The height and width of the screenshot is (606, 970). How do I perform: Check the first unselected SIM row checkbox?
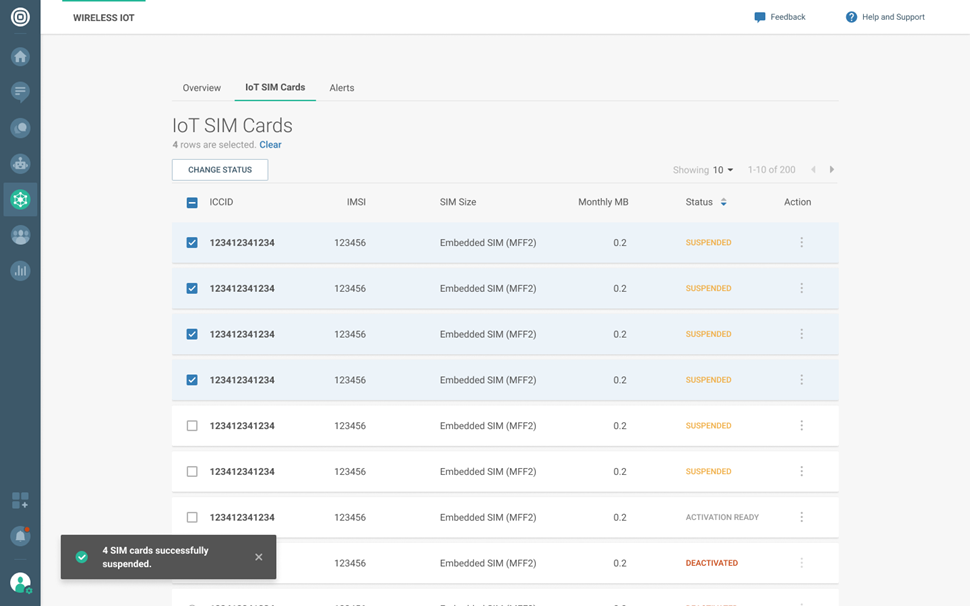point(192,426)
